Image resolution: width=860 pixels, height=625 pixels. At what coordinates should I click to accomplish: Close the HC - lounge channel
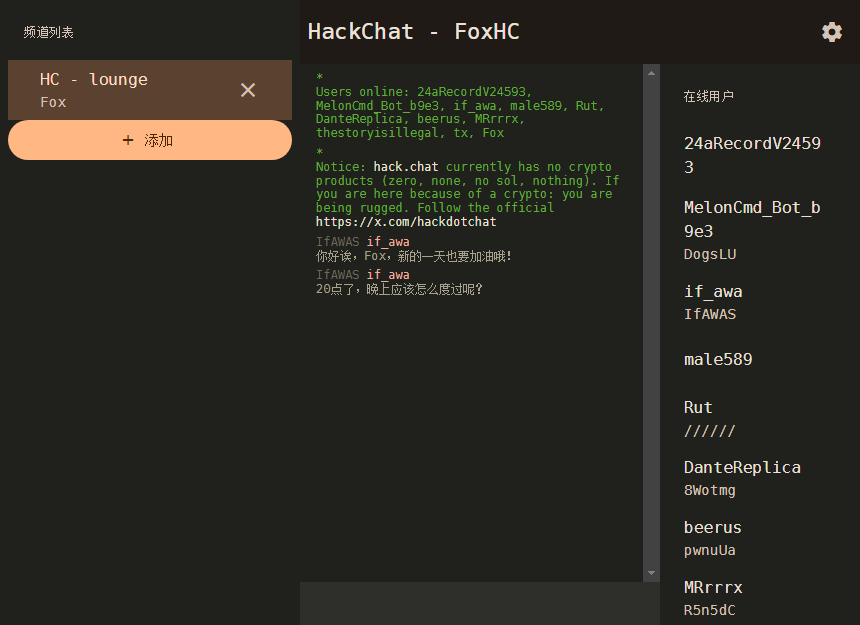(x=248, y=90)
